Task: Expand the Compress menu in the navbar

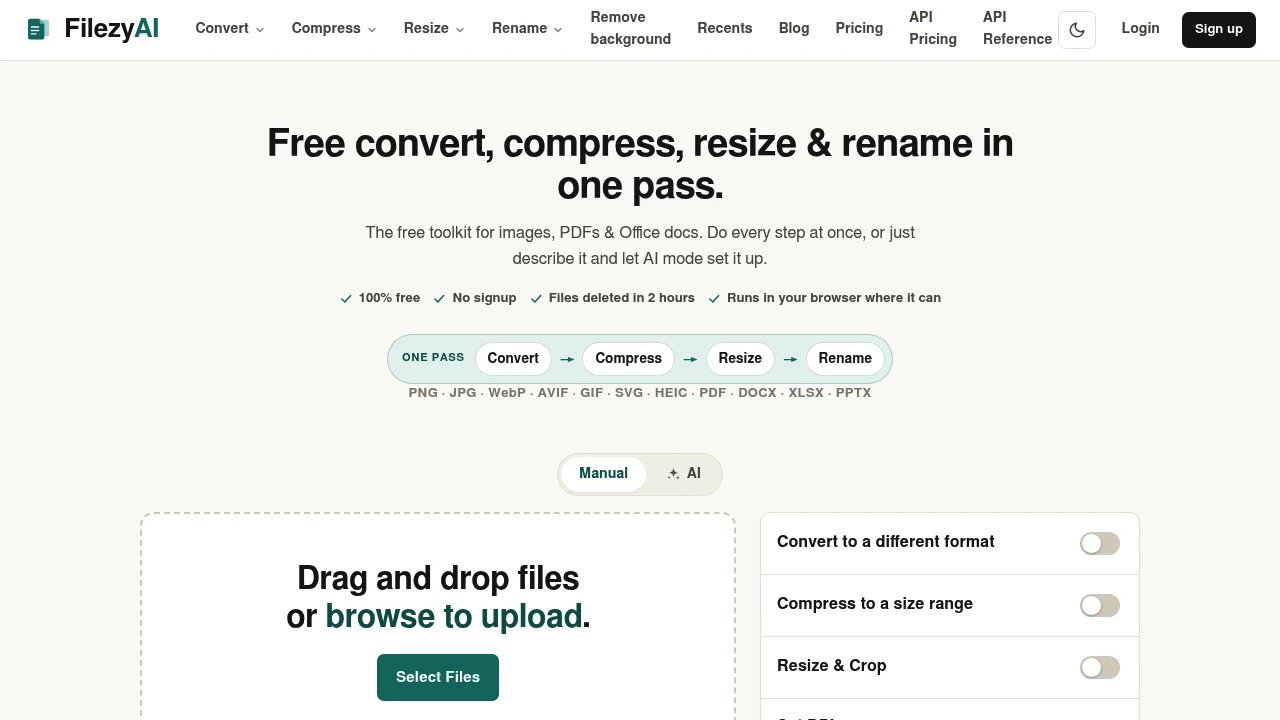Action: point(334,28)
